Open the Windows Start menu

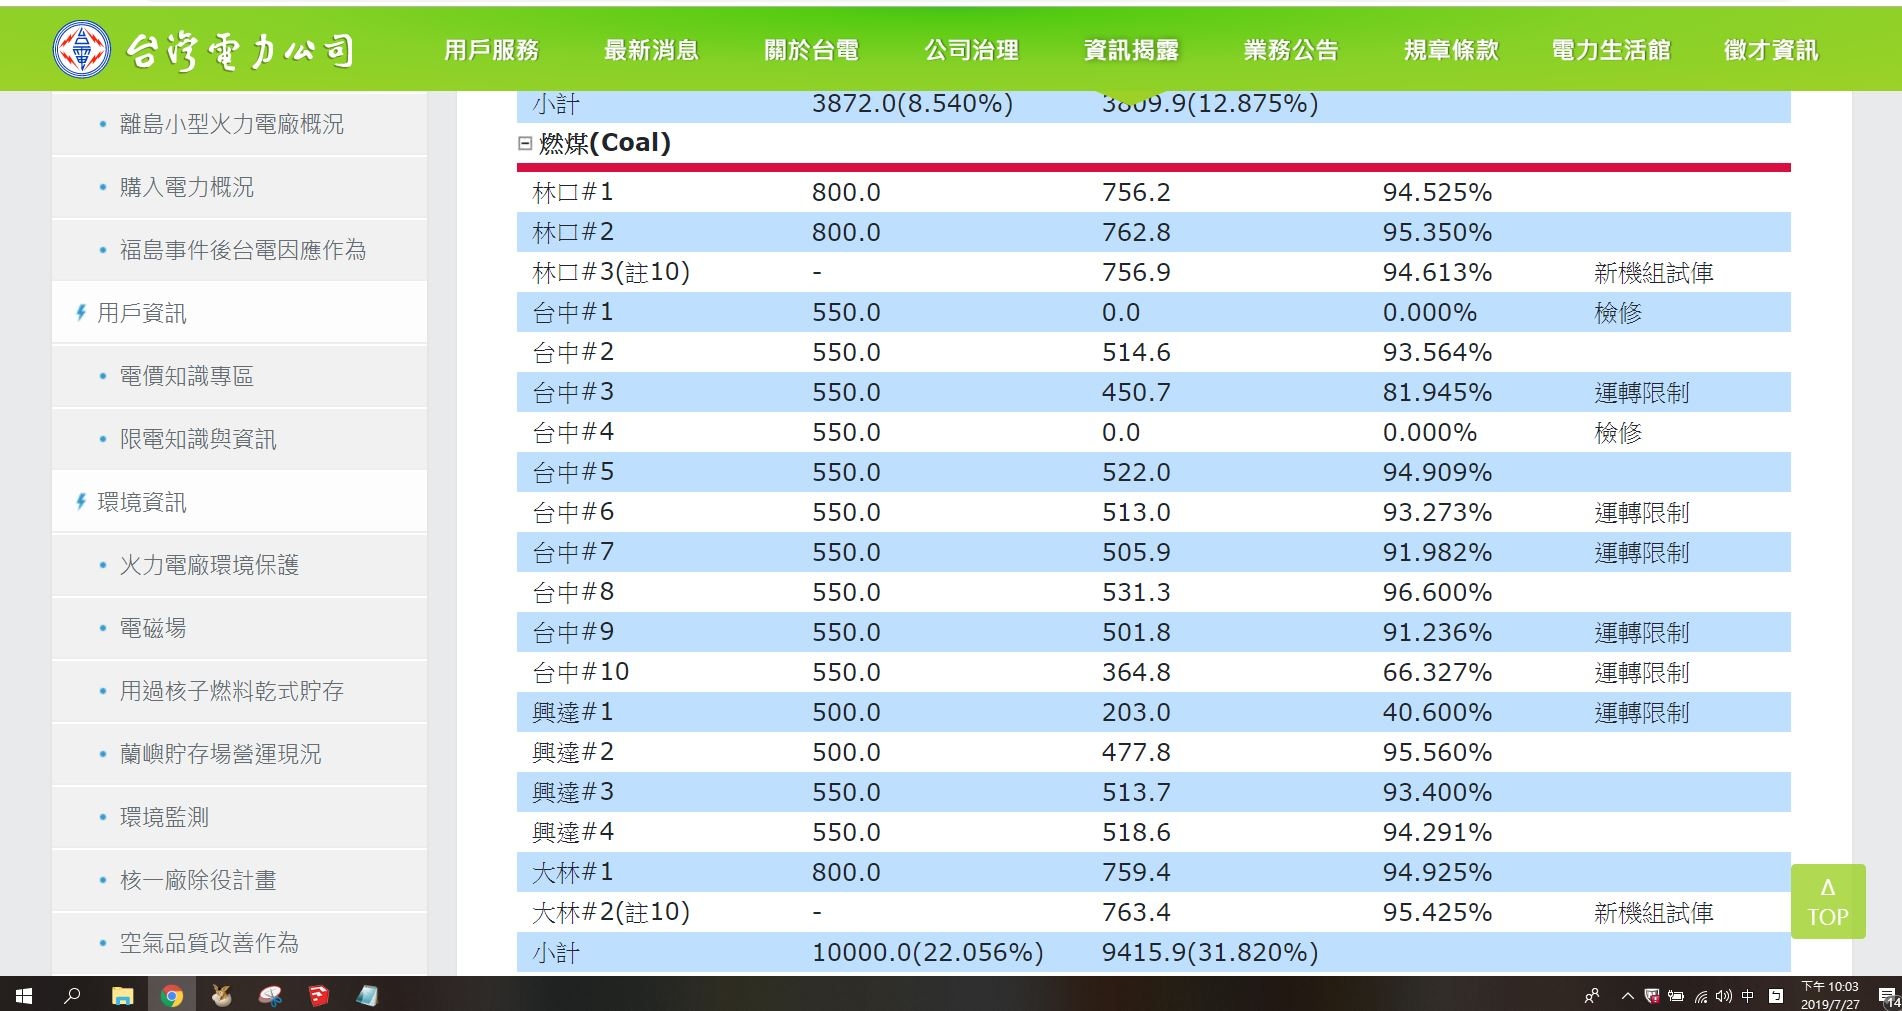24,995
